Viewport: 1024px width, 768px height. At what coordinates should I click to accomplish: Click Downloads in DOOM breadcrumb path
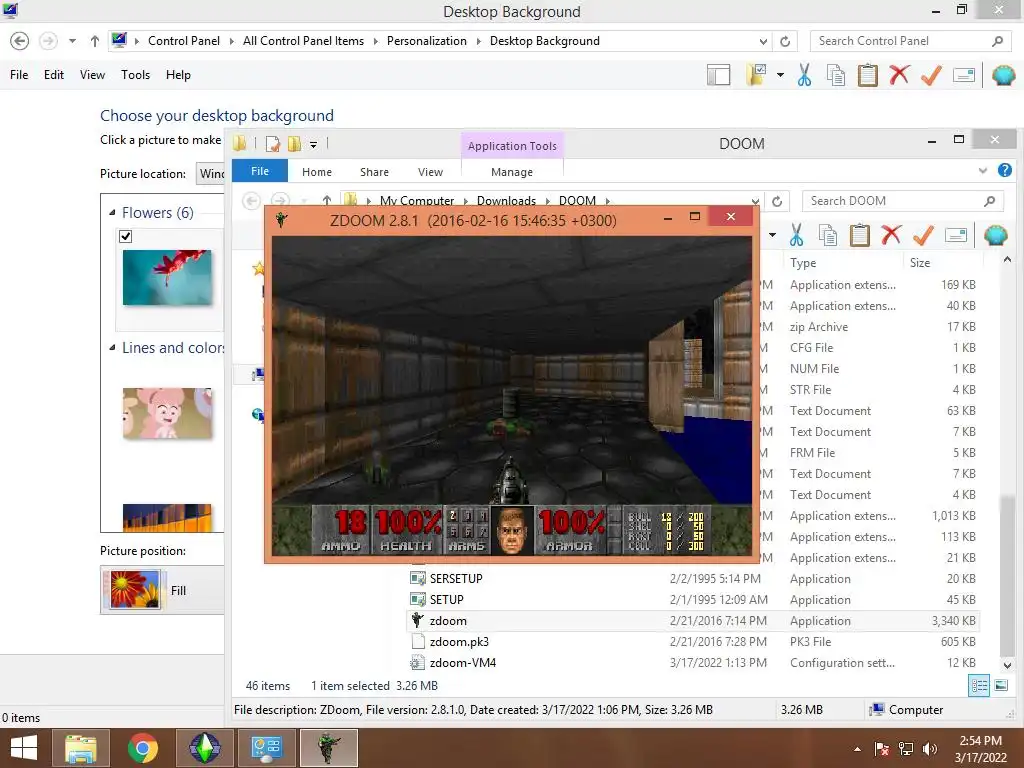tap(506, 201)
